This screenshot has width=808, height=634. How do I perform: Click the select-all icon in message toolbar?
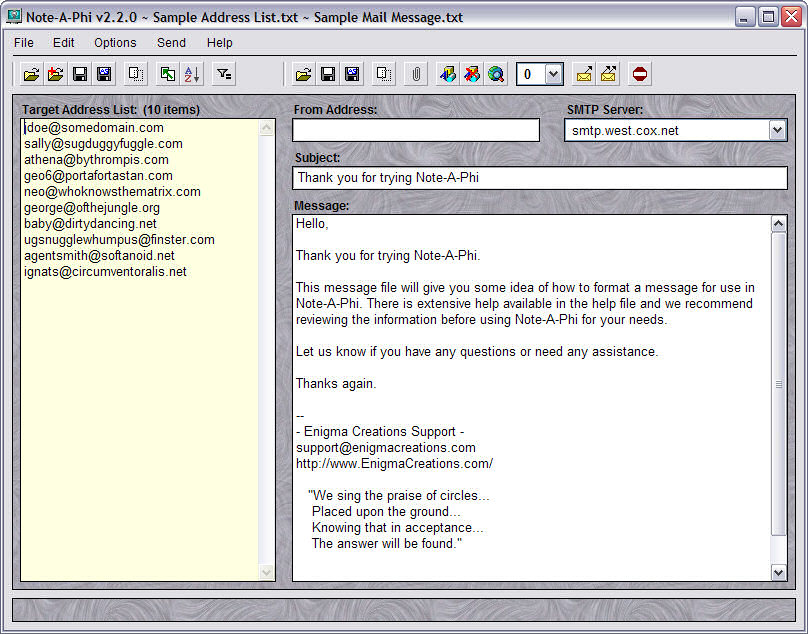click(384, 74)
